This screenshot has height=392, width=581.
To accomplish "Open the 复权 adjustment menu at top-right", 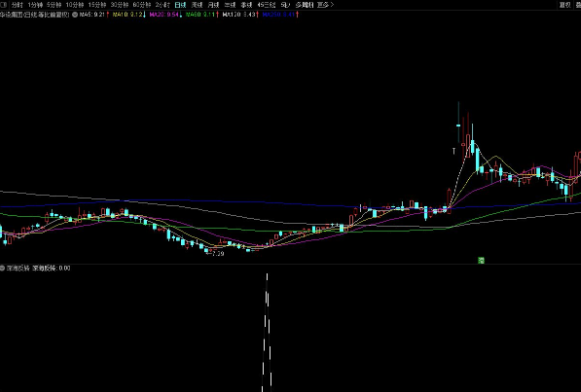I will coord(565,5).
